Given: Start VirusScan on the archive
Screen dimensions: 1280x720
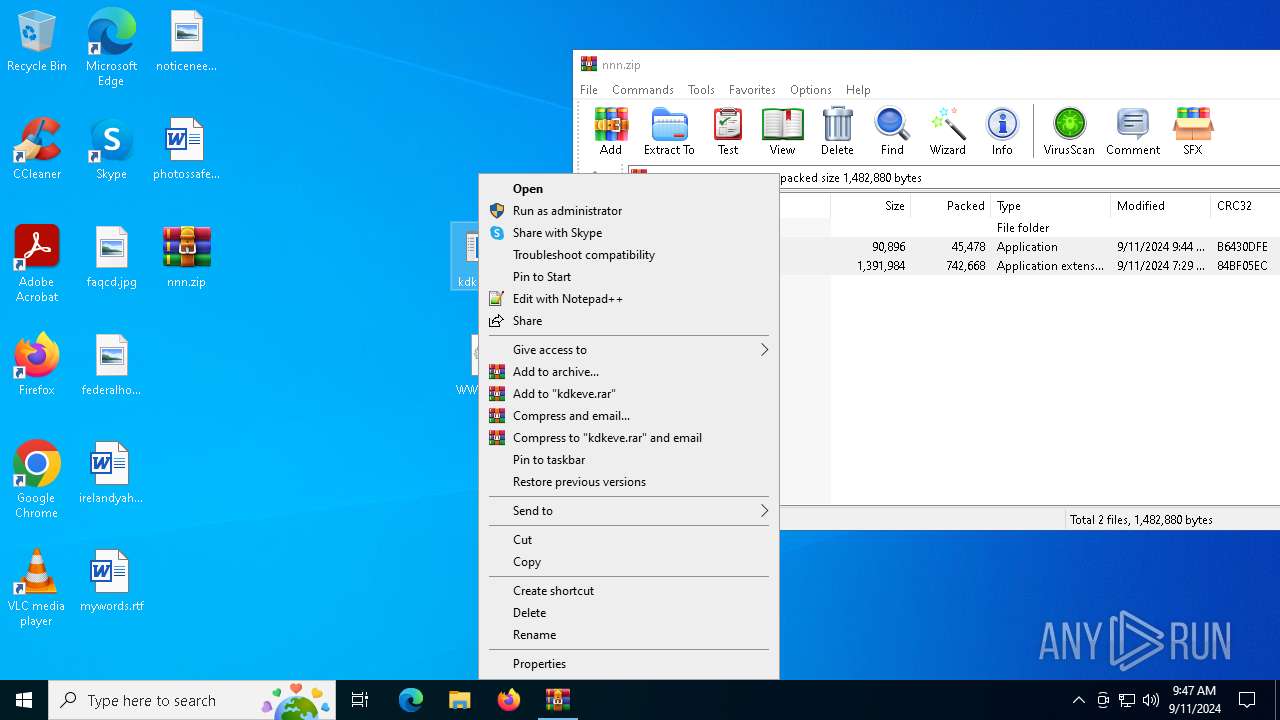Looking at the screenshot, I should click(1069, 131).
